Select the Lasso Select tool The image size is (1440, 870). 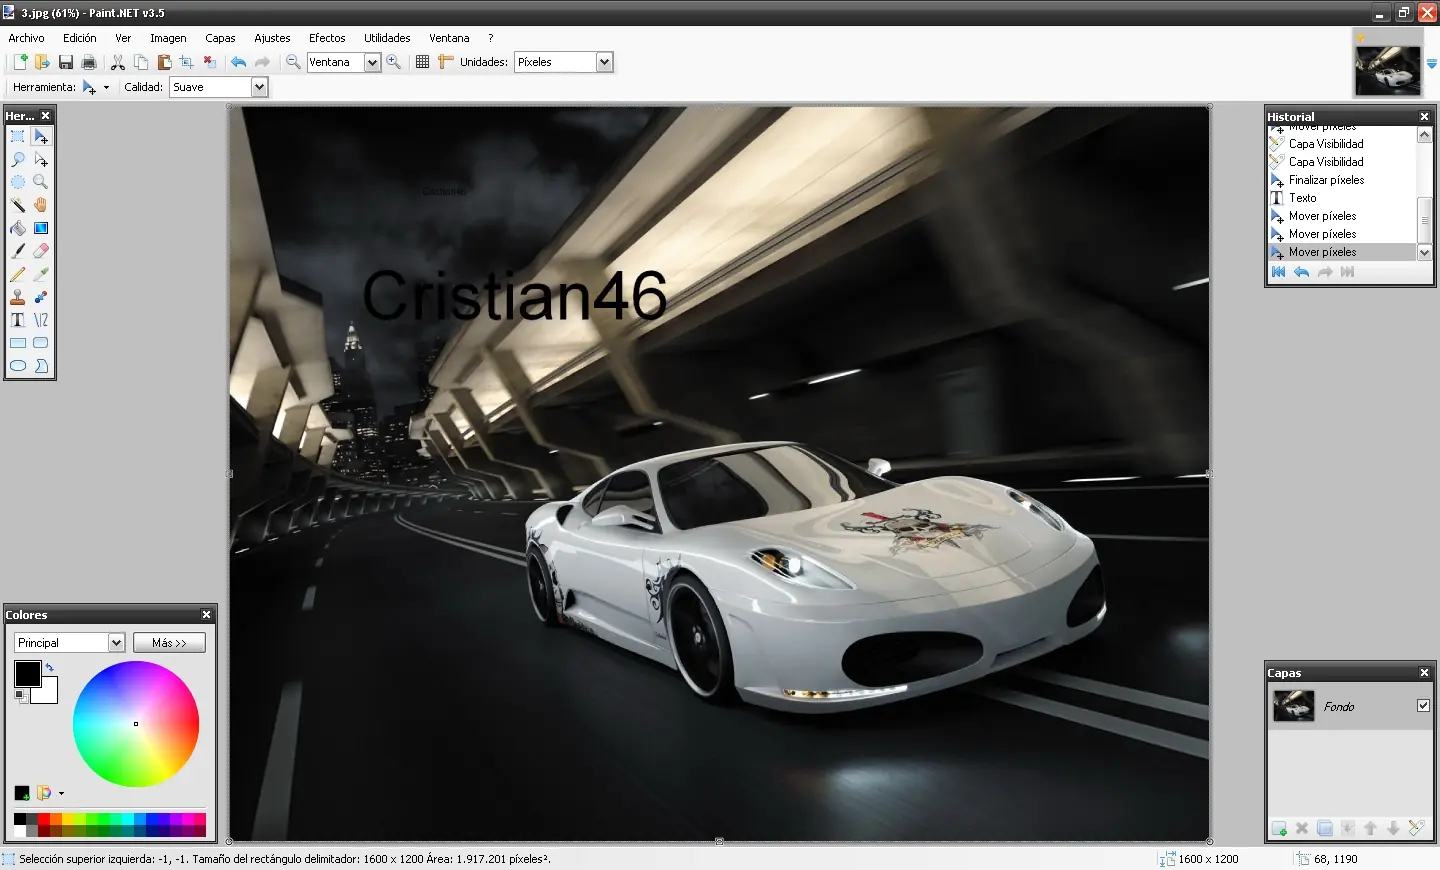(17, 159)
